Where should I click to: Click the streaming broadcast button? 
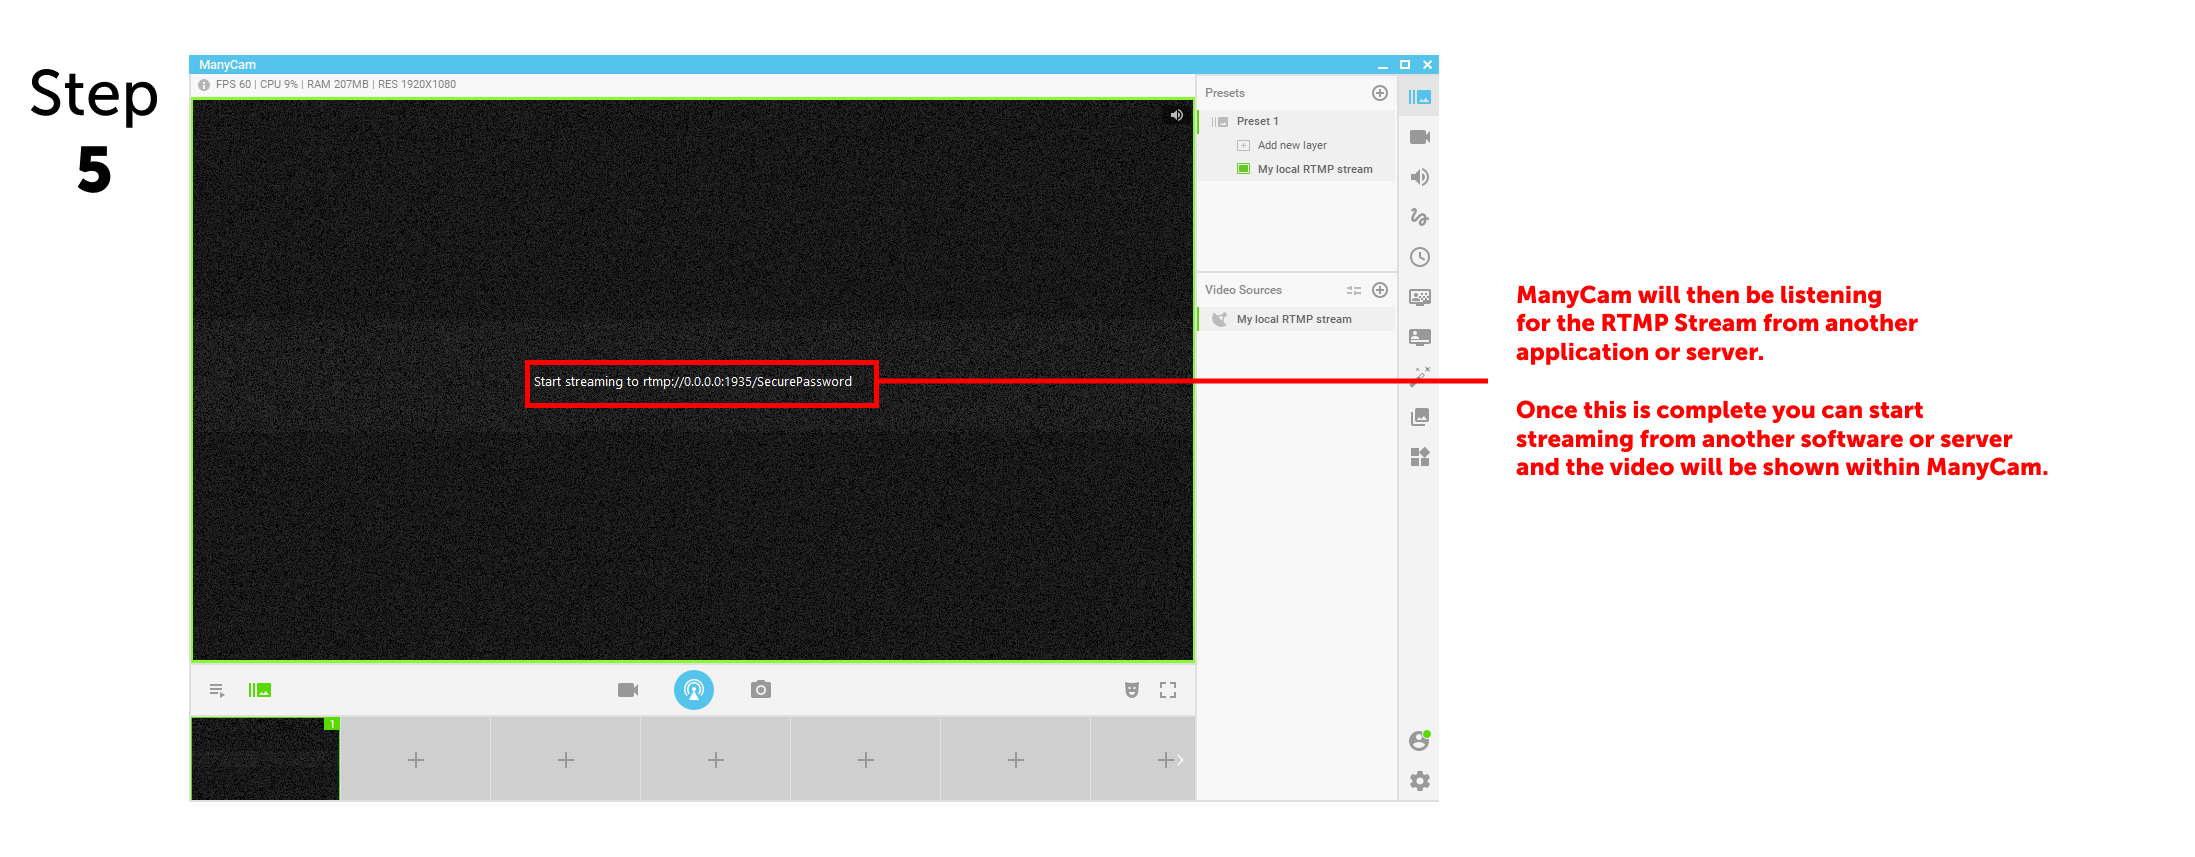pos(693,690)
